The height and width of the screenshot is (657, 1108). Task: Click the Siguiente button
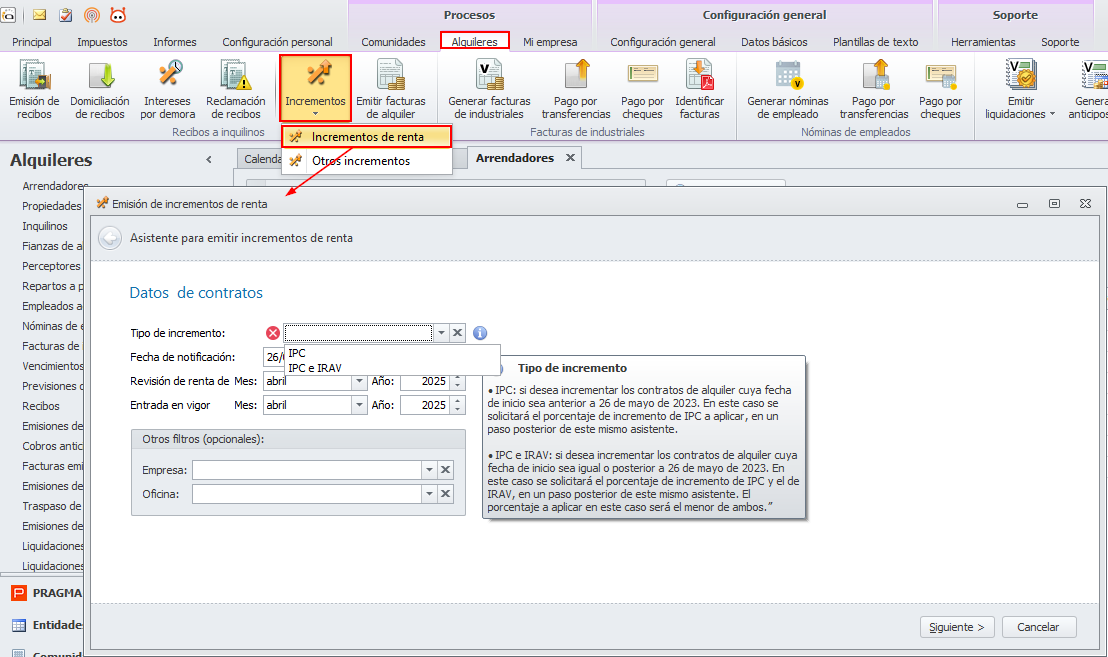pyautogui.click(x=957, y=627)
